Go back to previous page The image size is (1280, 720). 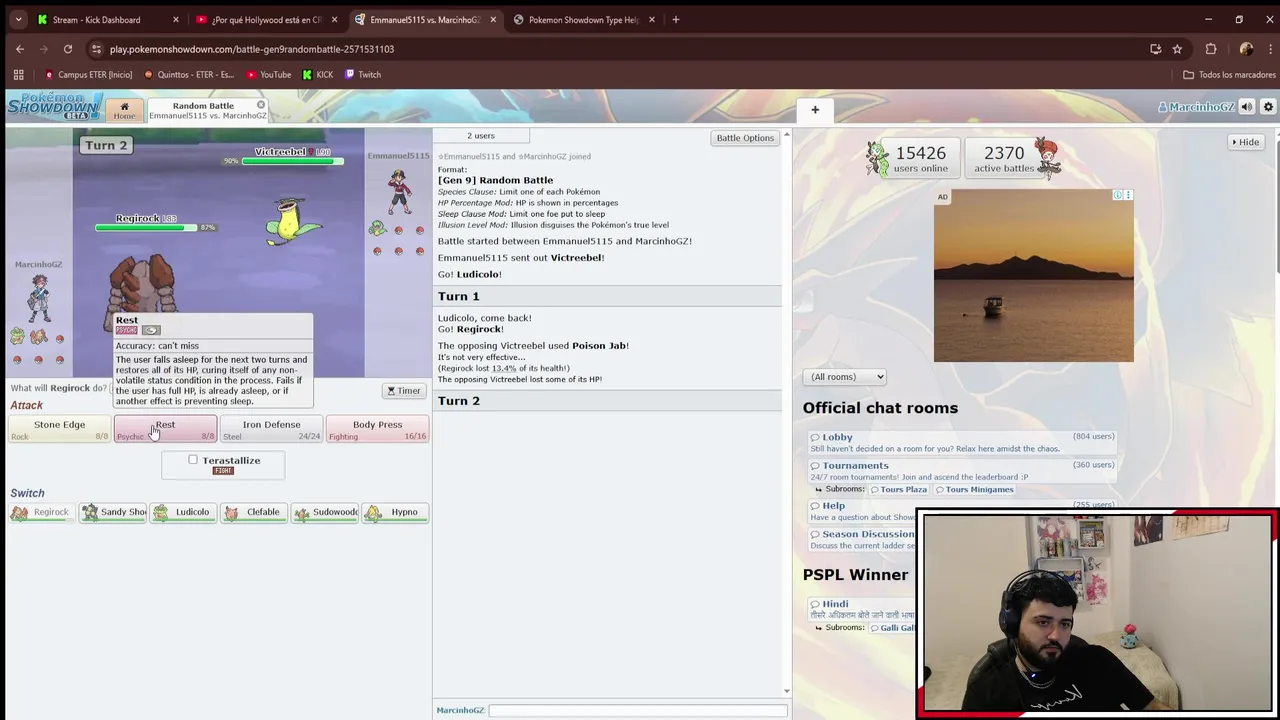point(20,49)
